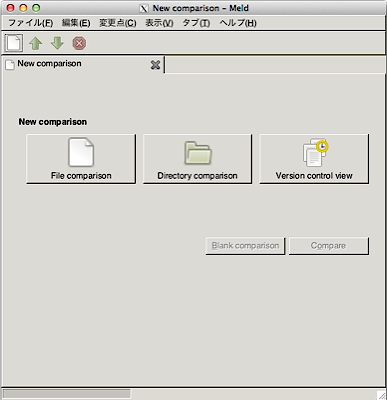Click the Compare button
Image resolution: width=387 pixels, height=400 pixels.
pos(329,246)
